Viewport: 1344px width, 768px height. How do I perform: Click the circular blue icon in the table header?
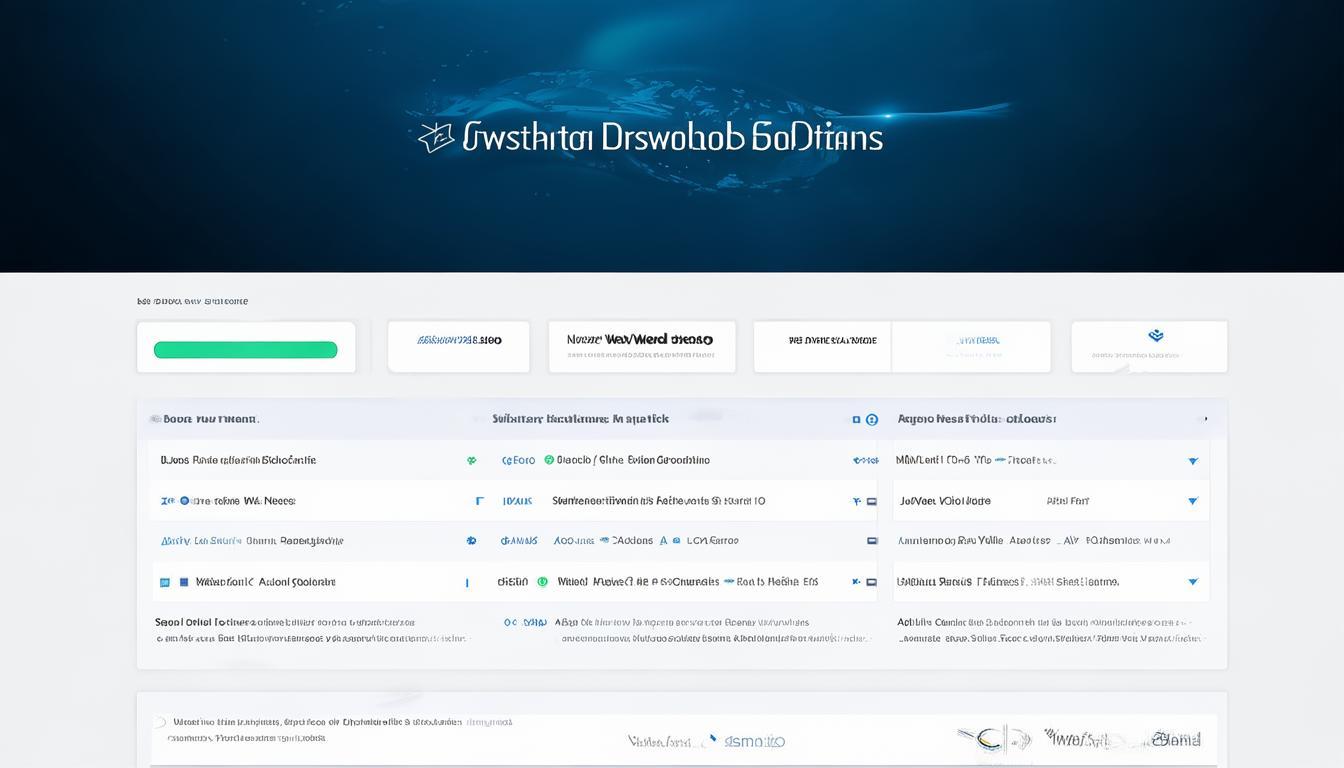pyautogui.click(x=872, y=420)
